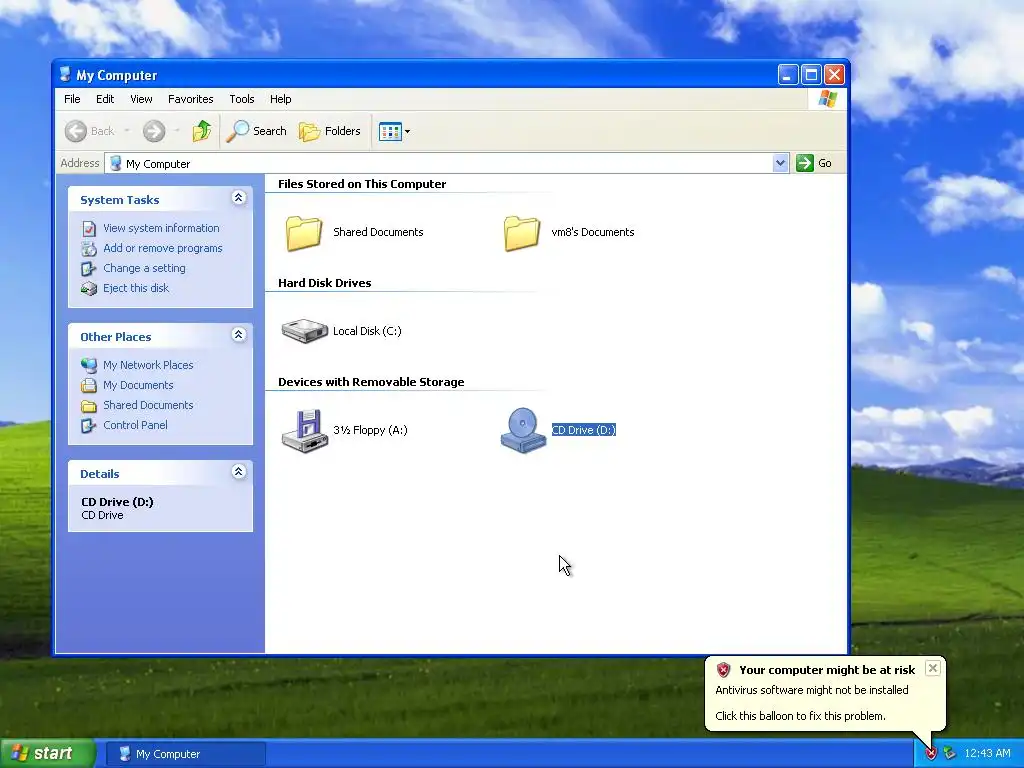This screenshot has width=1024, height=768.
Task: Go up one folder level
Action: [202, 131]
